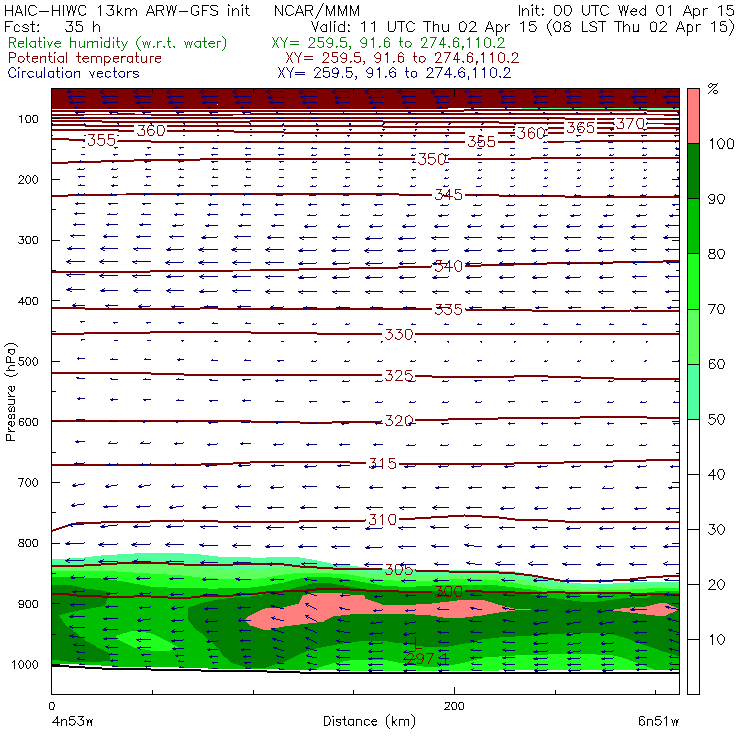Viewport: 740px width, 740px height.
Task: Click the 50 label on the colorbar
Action: tap(716, 420)
